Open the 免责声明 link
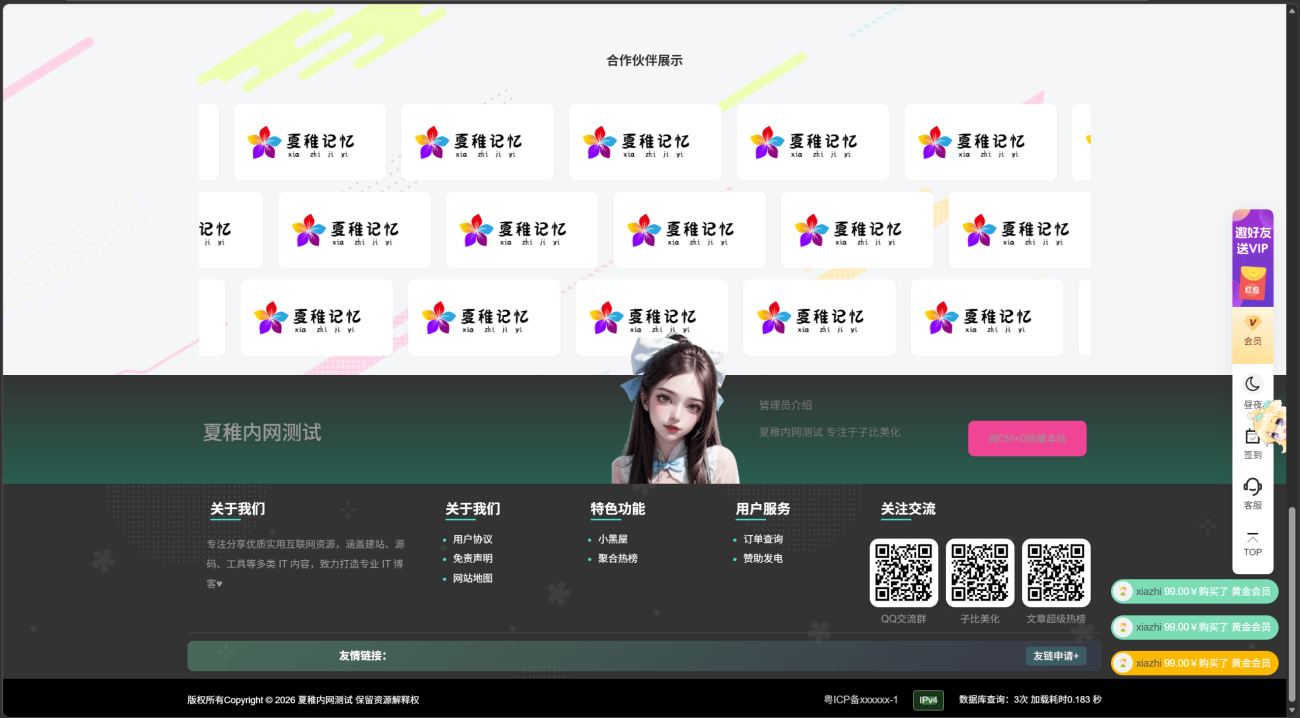 [x=472, y=559]
